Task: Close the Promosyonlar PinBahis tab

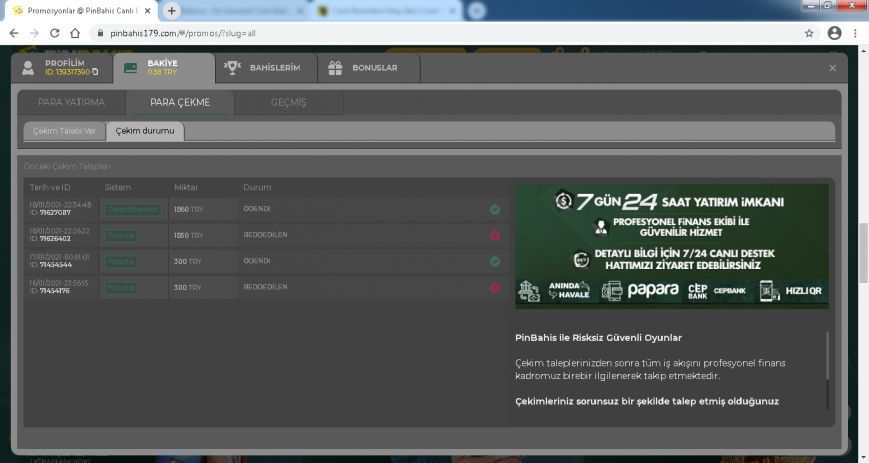Action: click(x=147, y=11)
